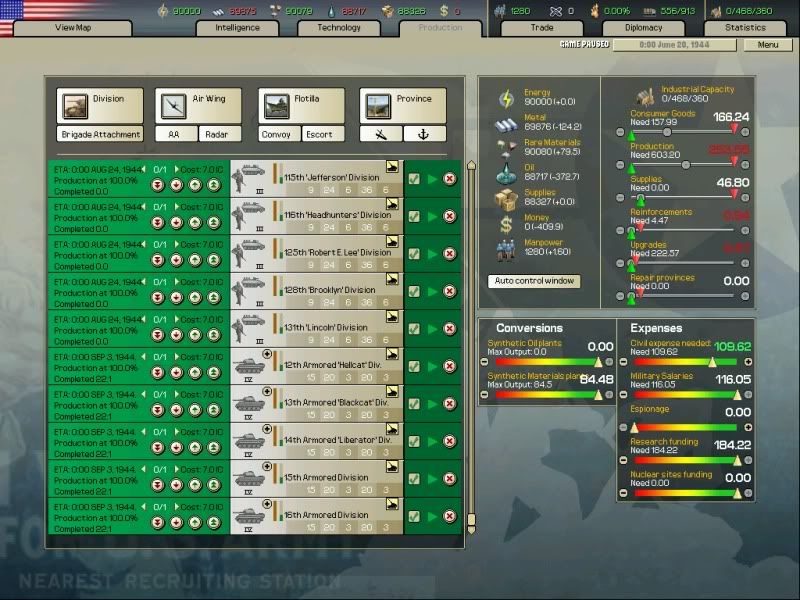Cancel the 115th 'Jefferson' Division production

[x=450, y=179]
